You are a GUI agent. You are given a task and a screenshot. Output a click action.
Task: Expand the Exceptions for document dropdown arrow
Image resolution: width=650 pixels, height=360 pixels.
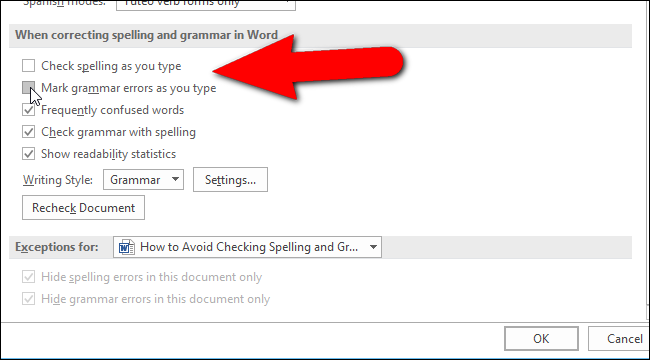[373, 247]
